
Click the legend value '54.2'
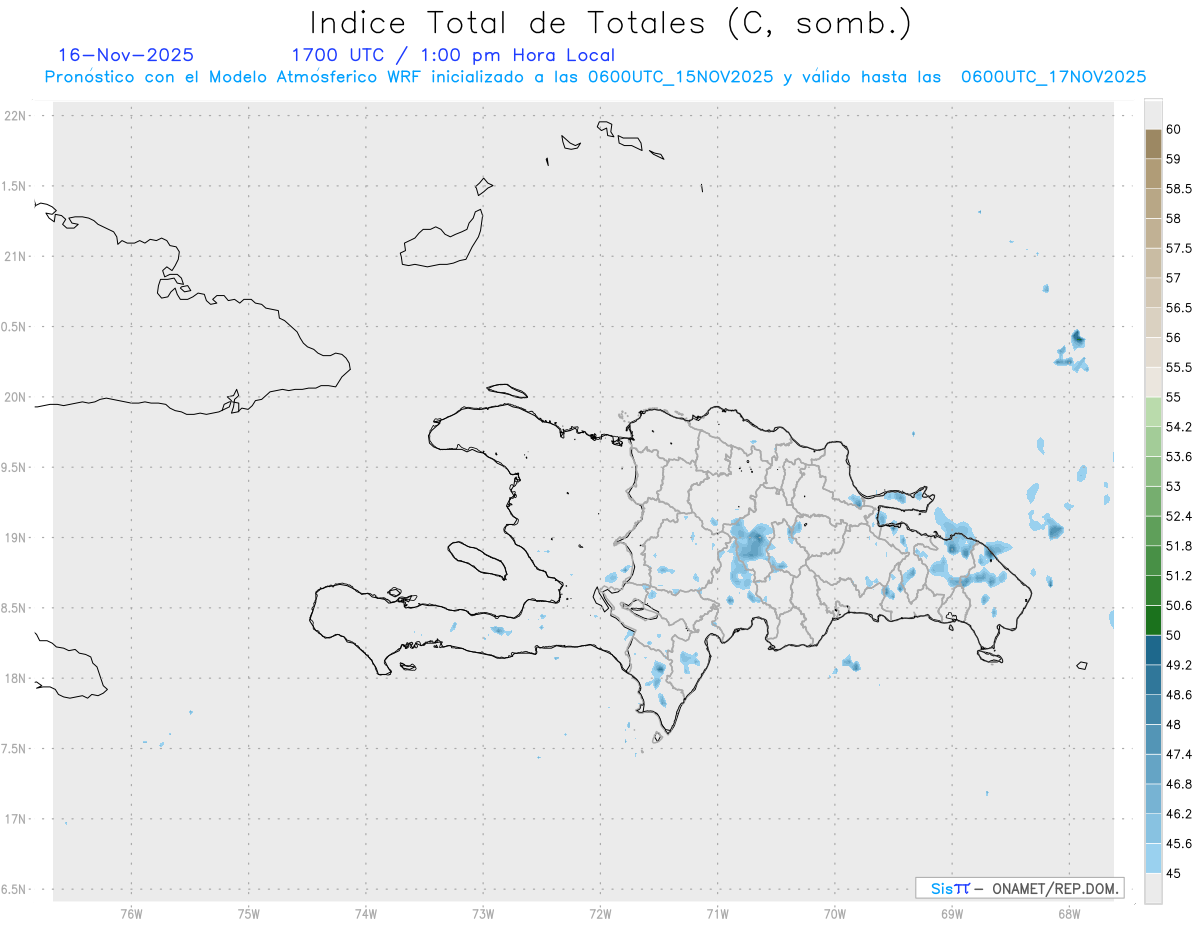[x=1178, y=427]
